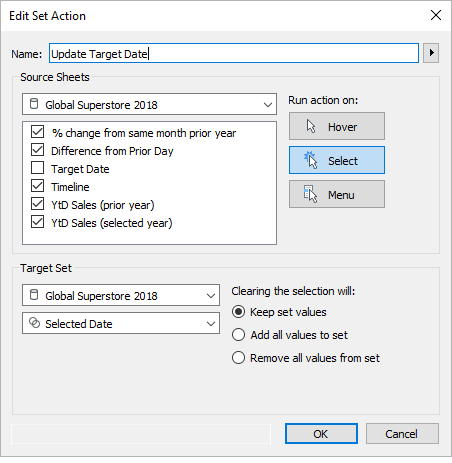The width and height of the screenshot is (452, 463).
Task: Open the Selected Date set dropdown
Action: [x=121, y=323]
